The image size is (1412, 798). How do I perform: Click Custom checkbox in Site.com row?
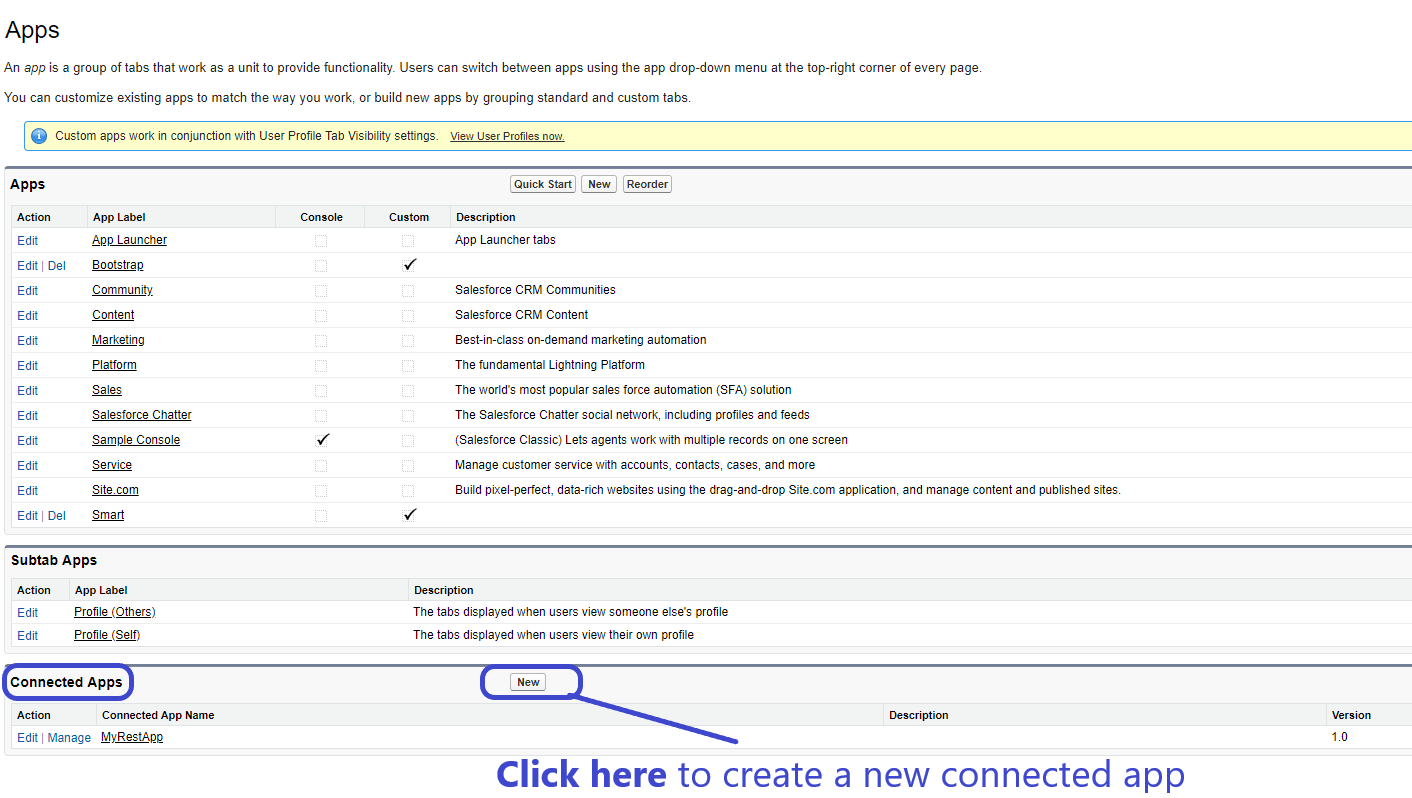point(408,490)
